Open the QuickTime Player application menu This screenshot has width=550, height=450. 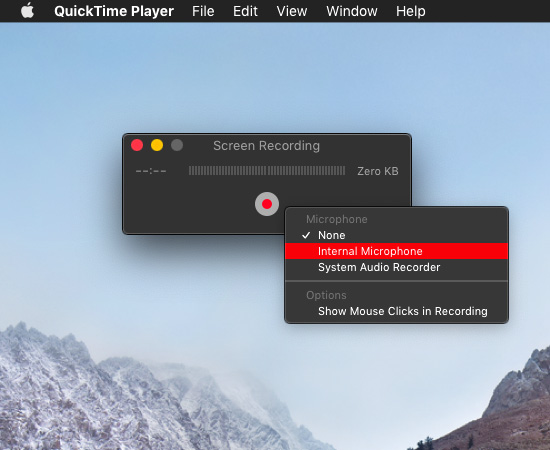coord(114,11)
